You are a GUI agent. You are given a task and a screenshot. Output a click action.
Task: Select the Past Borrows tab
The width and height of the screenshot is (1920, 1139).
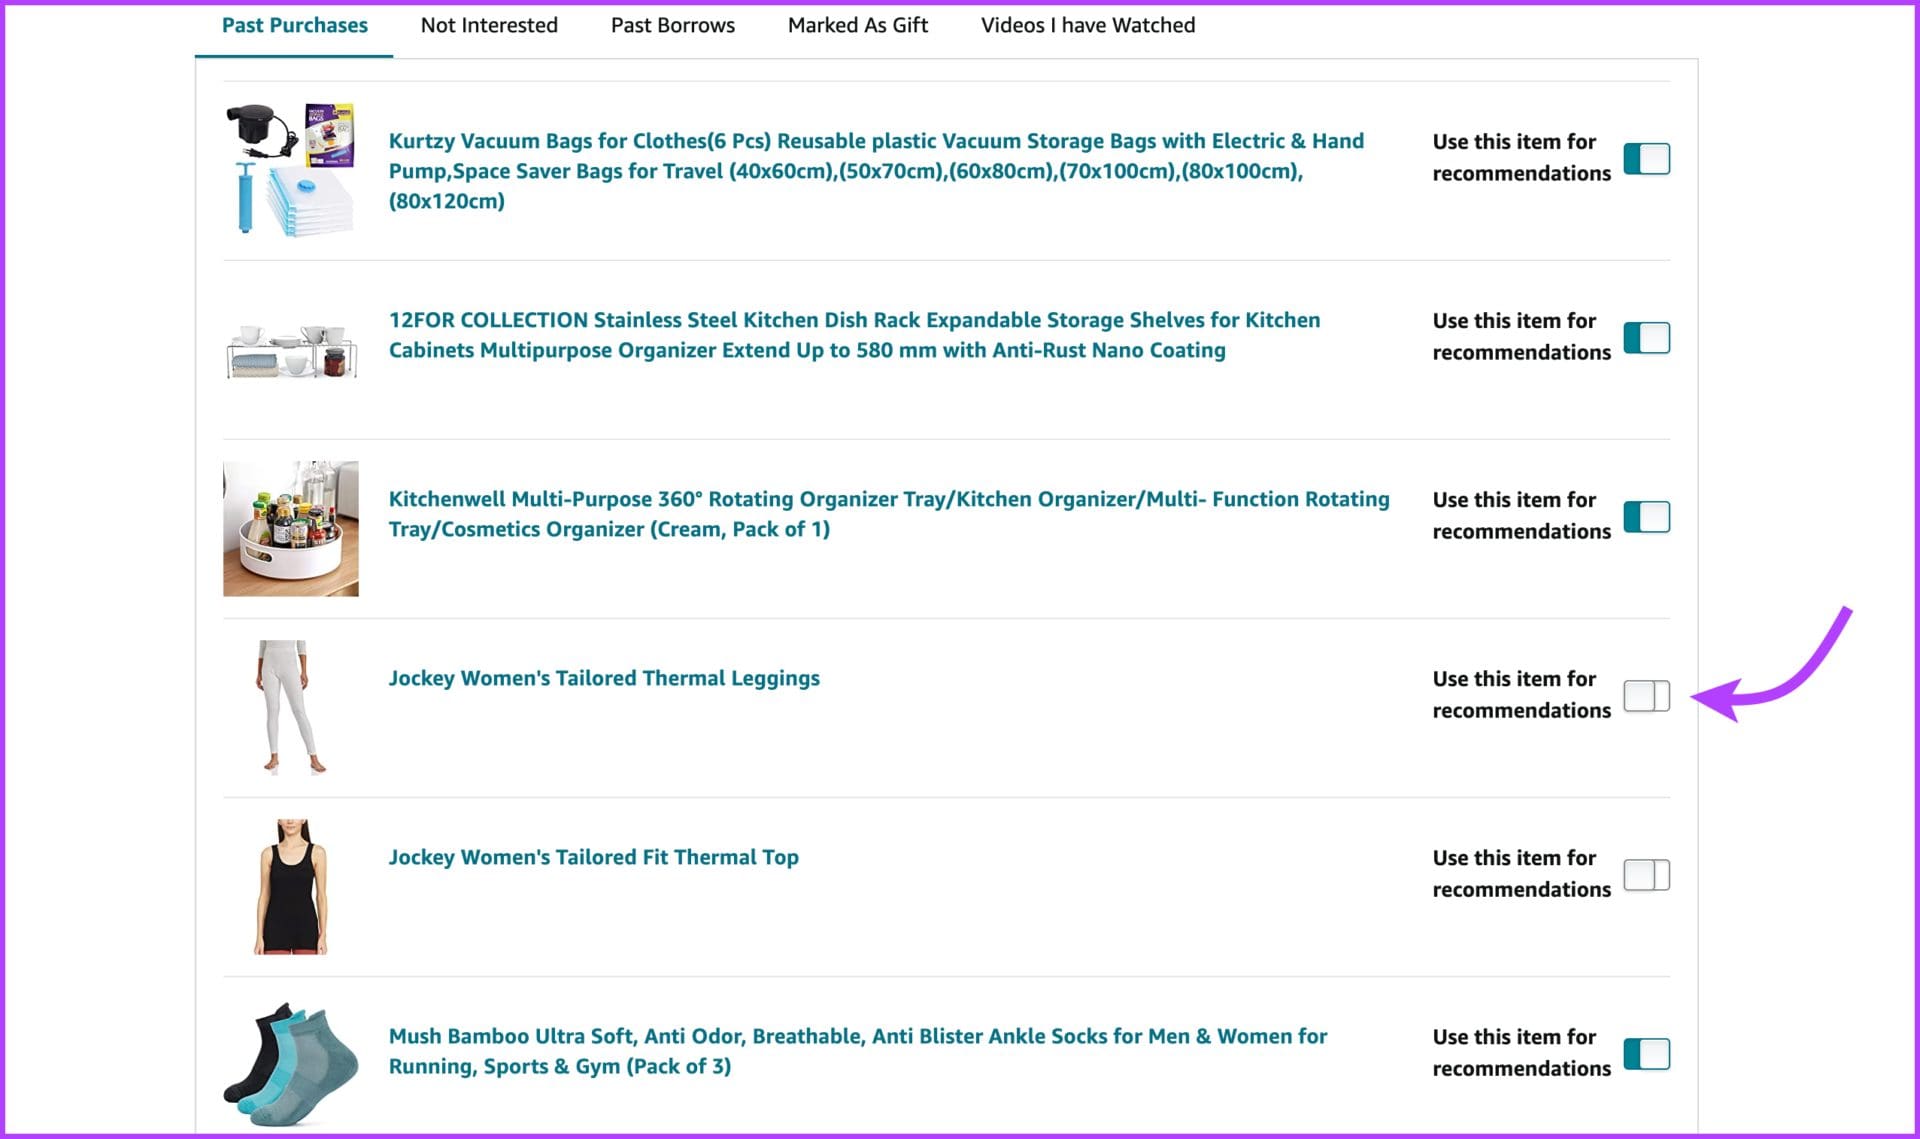click(x=672, y=26)
